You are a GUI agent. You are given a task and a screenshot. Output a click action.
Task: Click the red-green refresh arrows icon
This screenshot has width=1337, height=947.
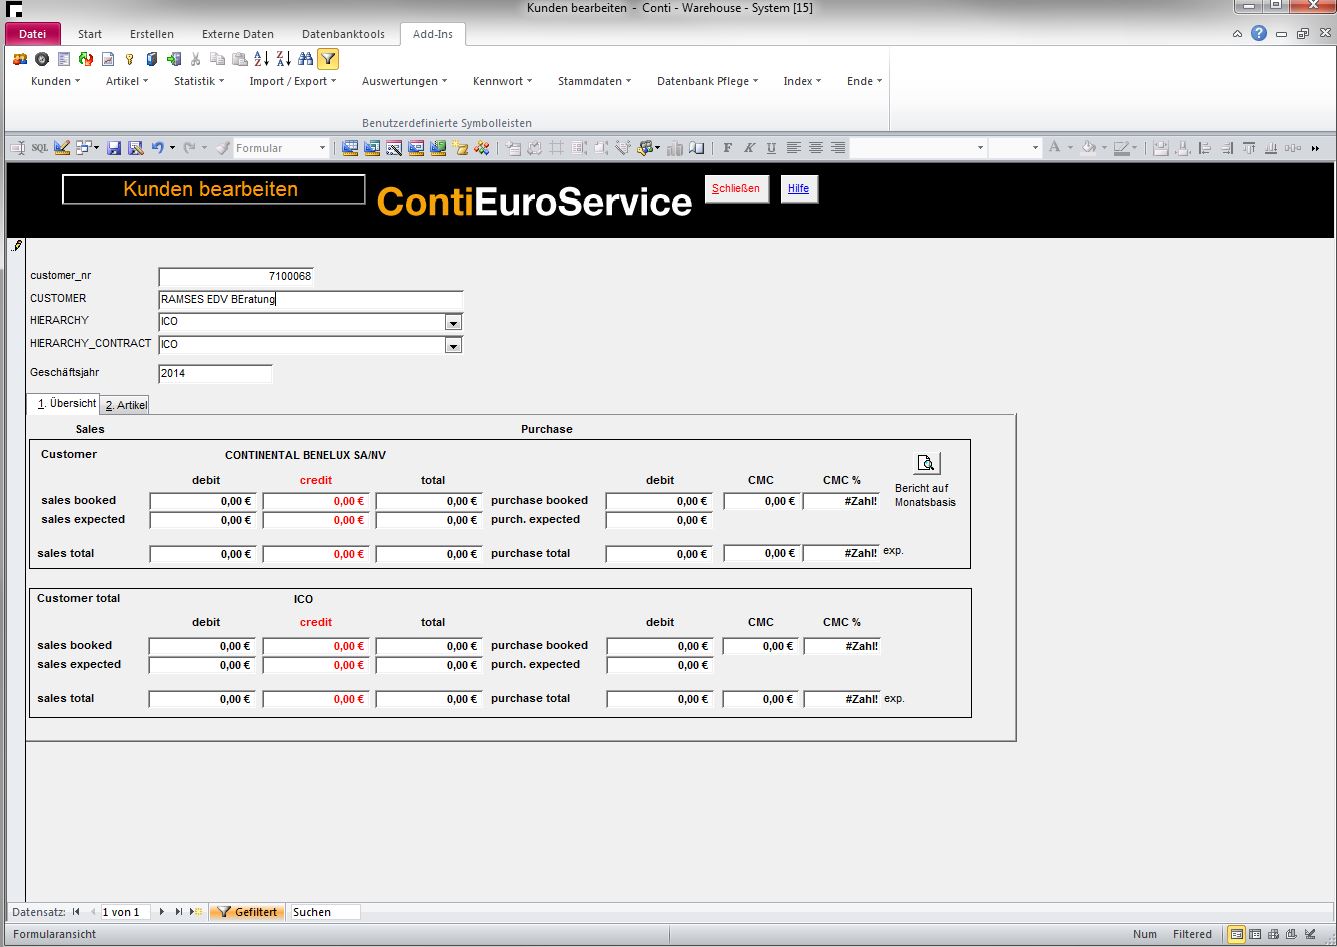point(86,59)
